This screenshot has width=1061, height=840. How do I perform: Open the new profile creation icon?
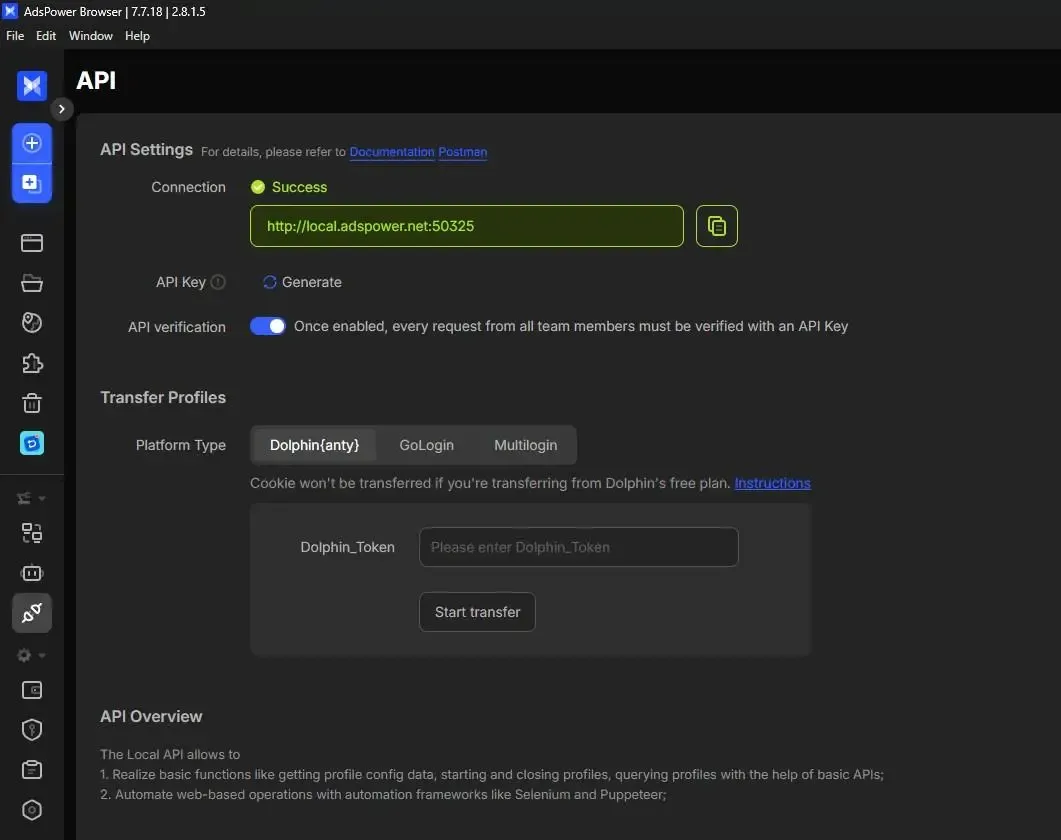pyautogui.click(x=32, y=144)
